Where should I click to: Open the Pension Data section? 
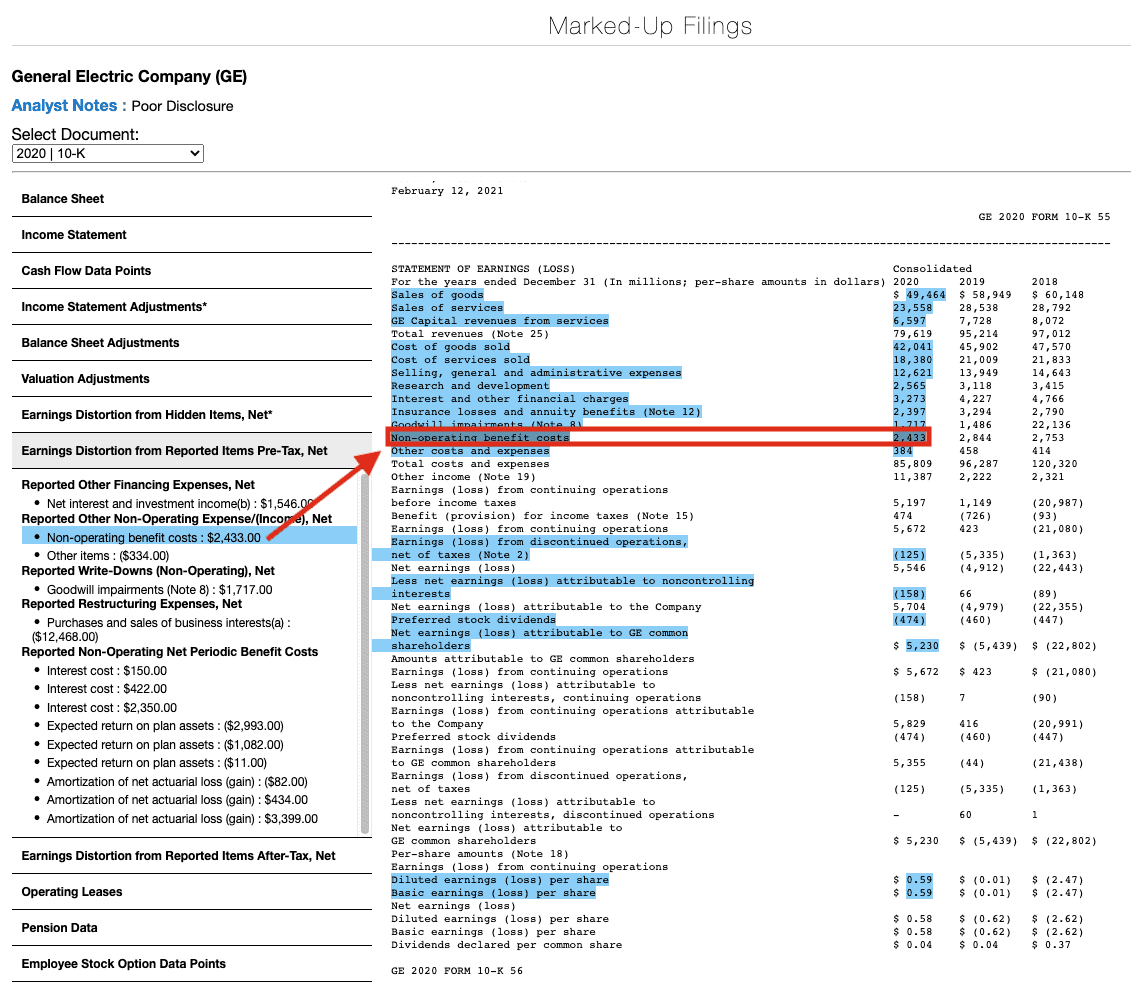[x=192, y=929]
